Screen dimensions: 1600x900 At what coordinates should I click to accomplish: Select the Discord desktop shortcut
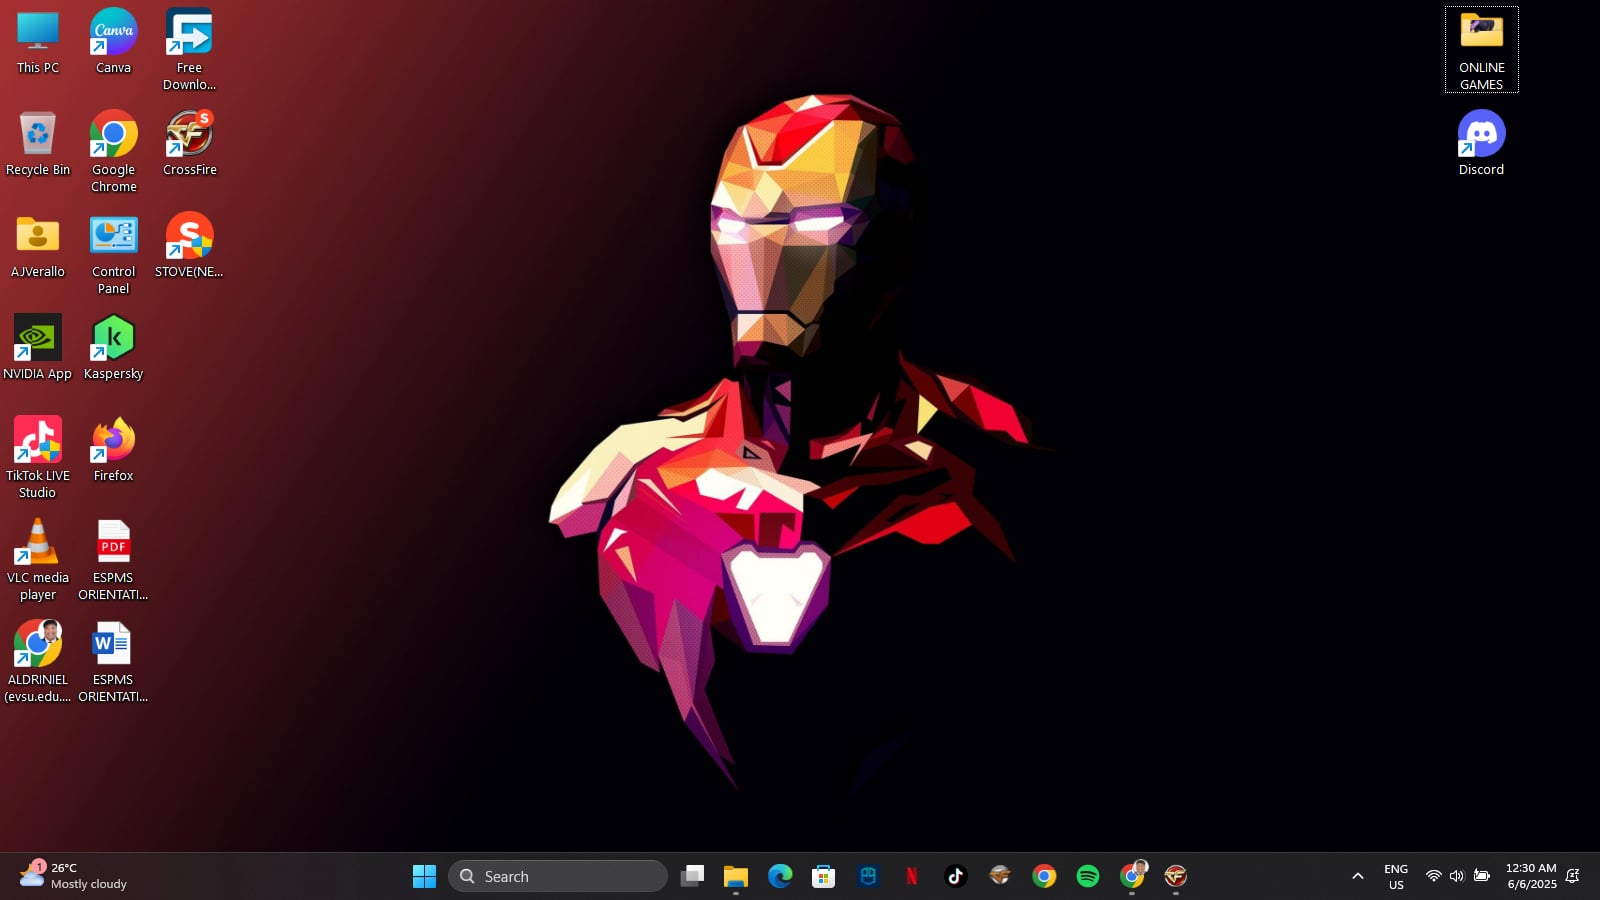(x=1481, y=145)
